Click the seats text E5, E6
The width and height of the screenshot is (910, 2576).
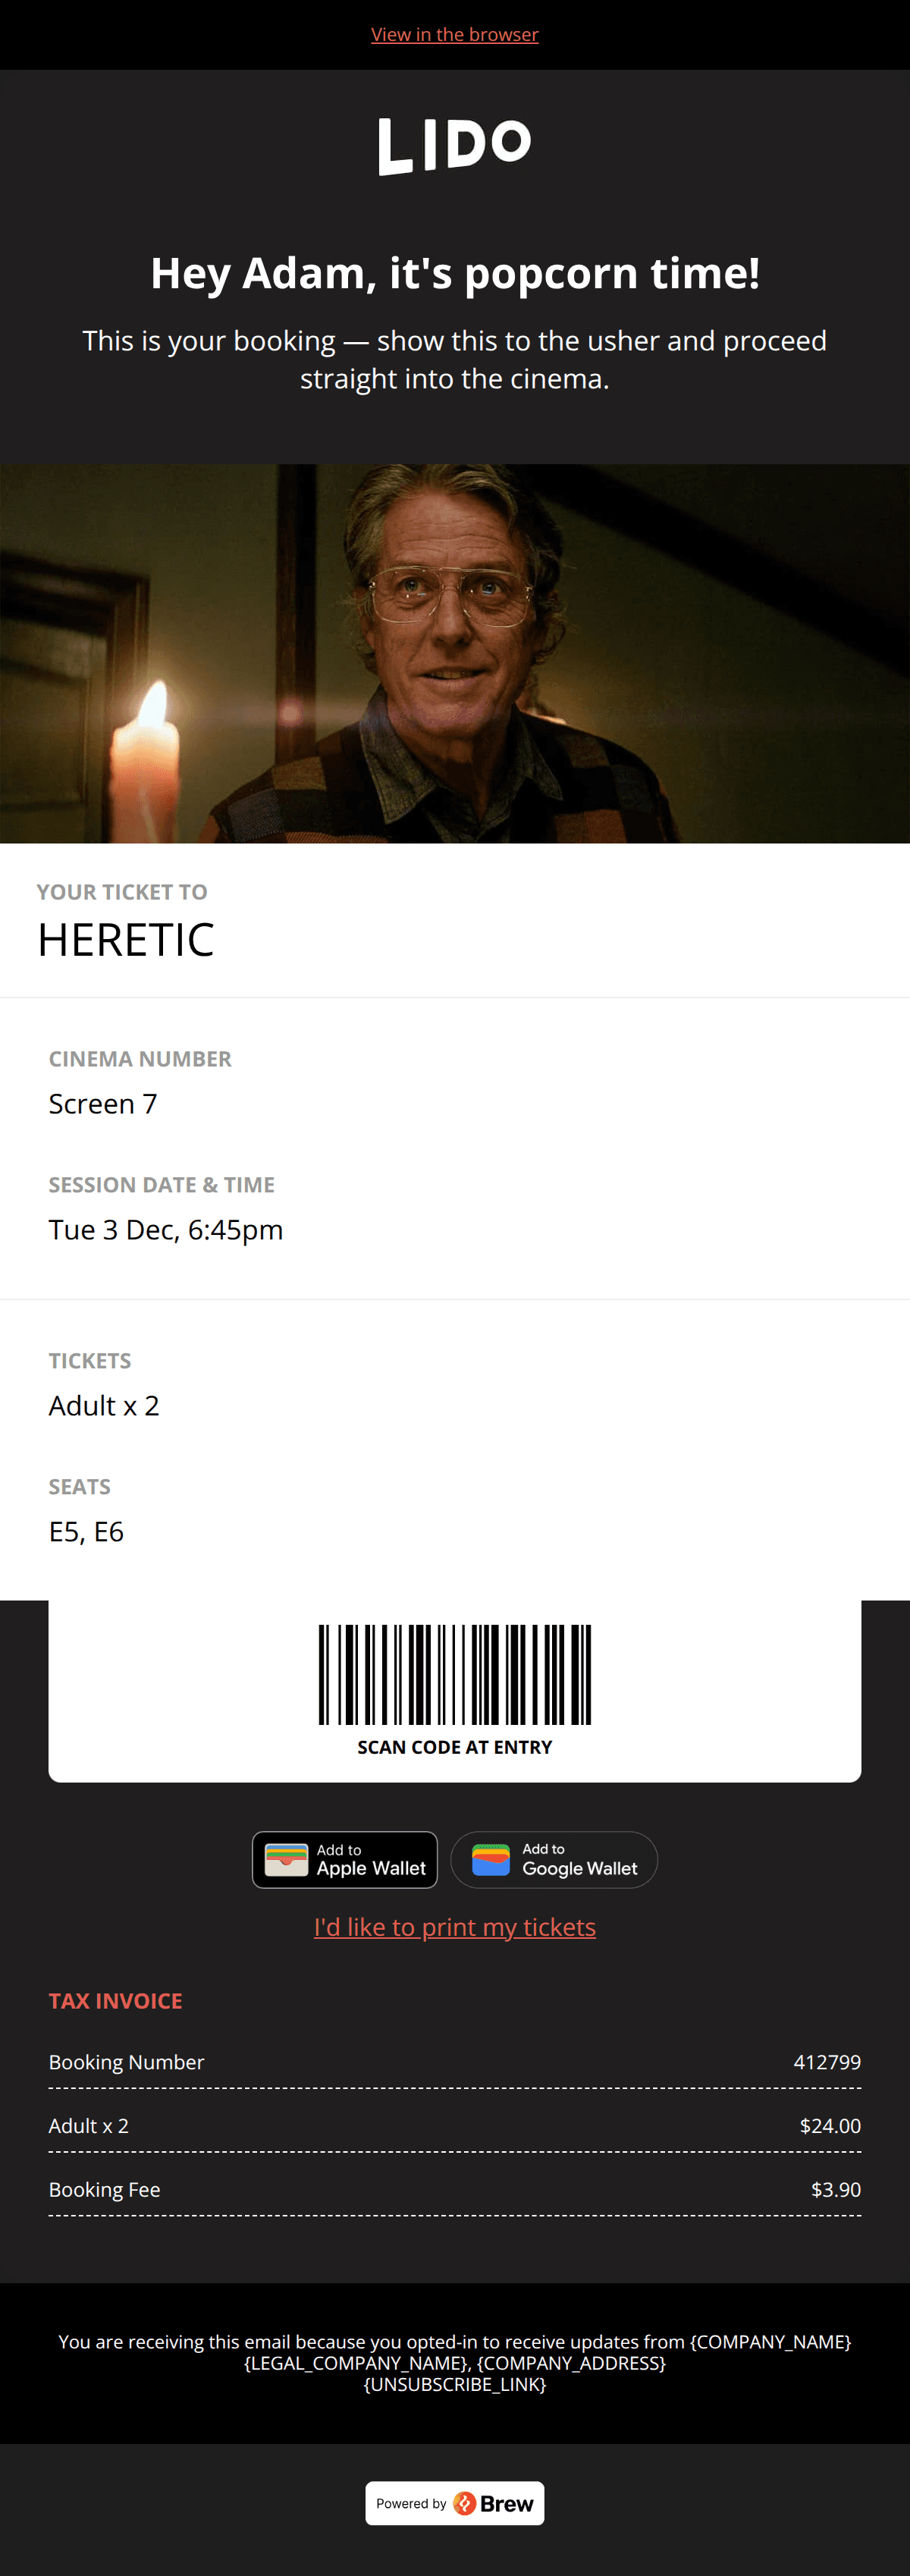coord(86,1532)
